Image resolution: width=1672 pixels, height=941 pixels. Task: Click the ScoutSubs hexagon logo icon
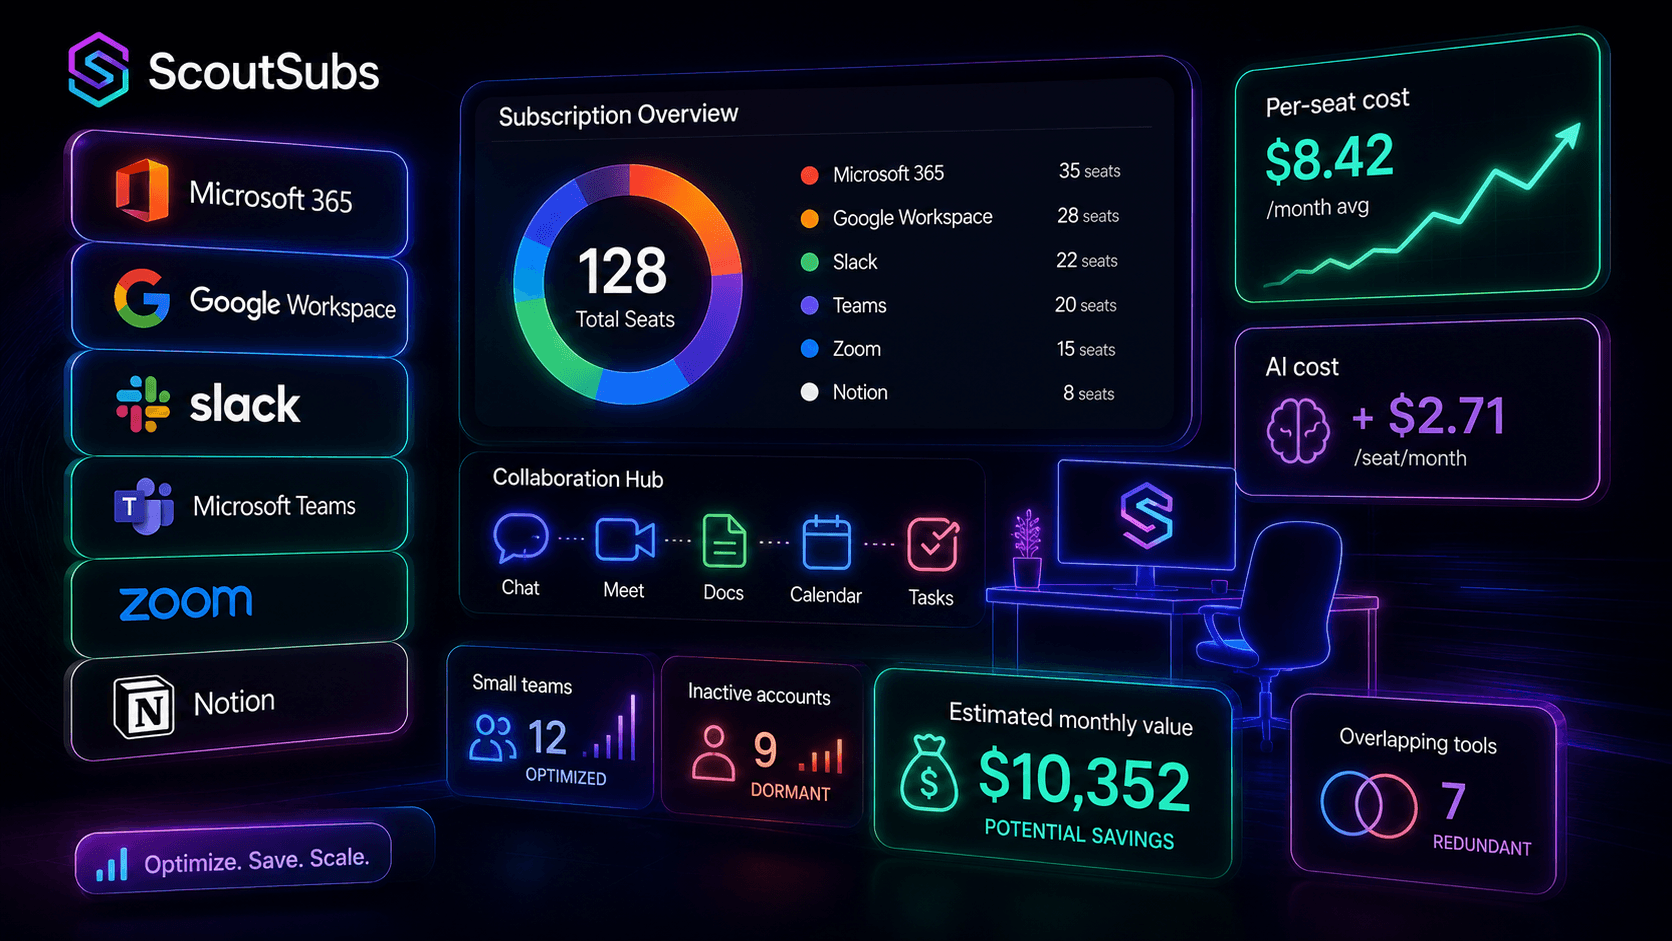click(x=98, y=69)
